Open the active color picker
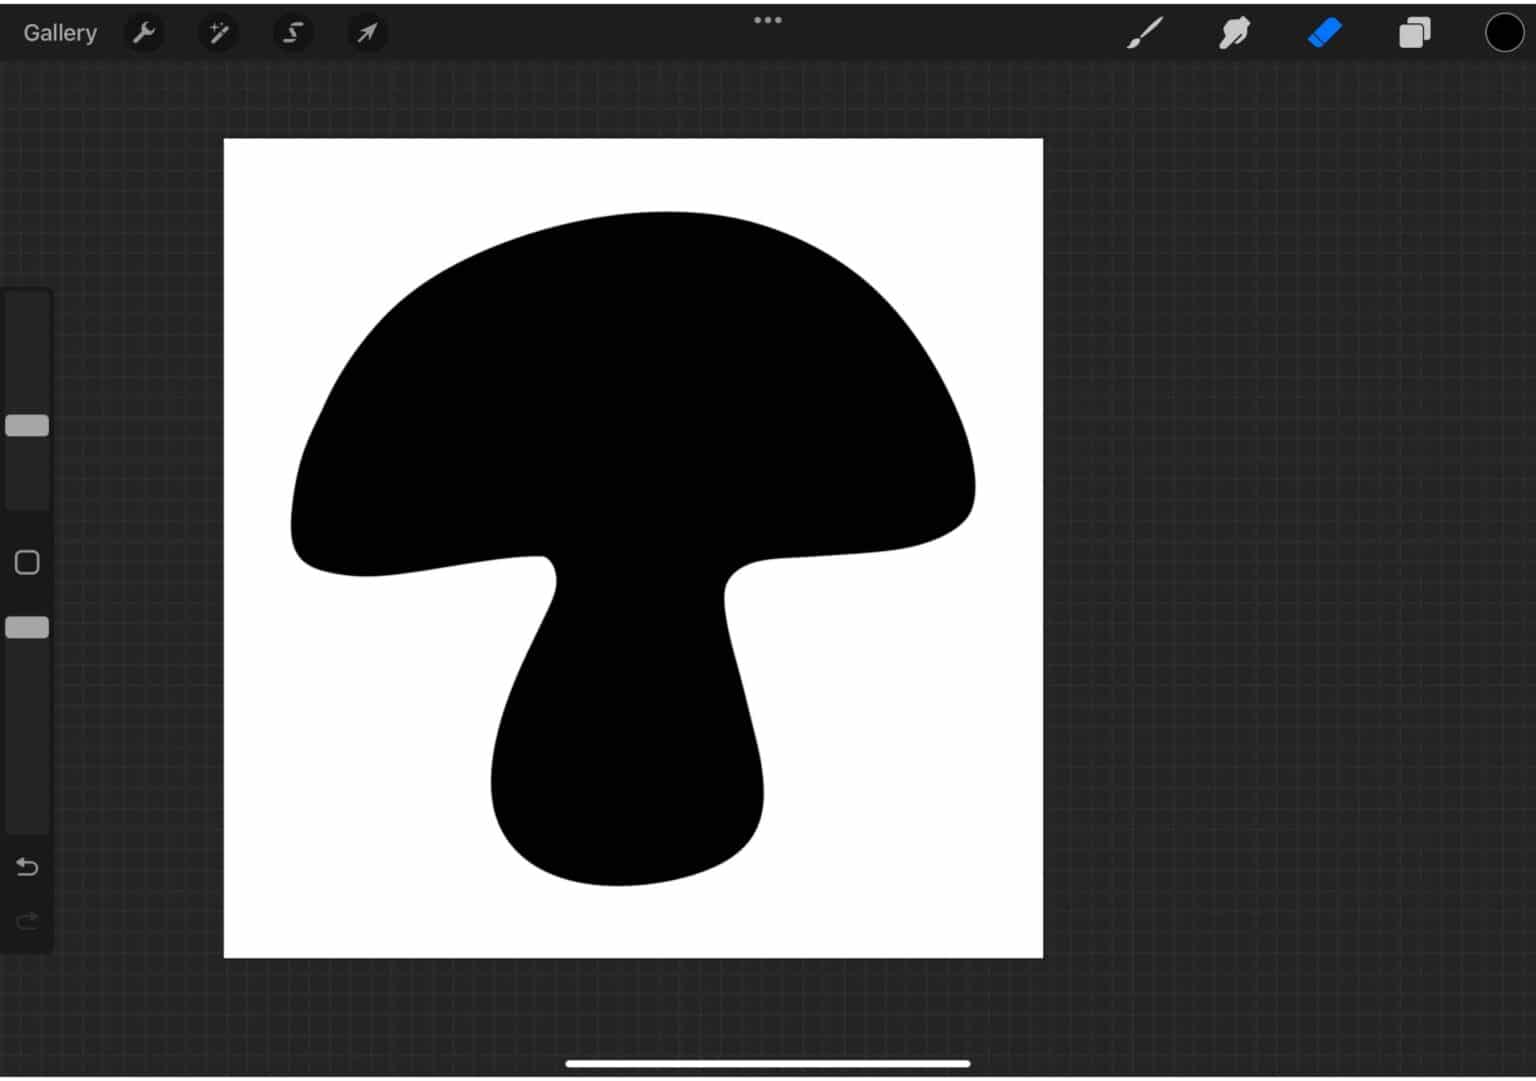The height and width of the screenshot is (1081, 1536). coord(1504,32)
